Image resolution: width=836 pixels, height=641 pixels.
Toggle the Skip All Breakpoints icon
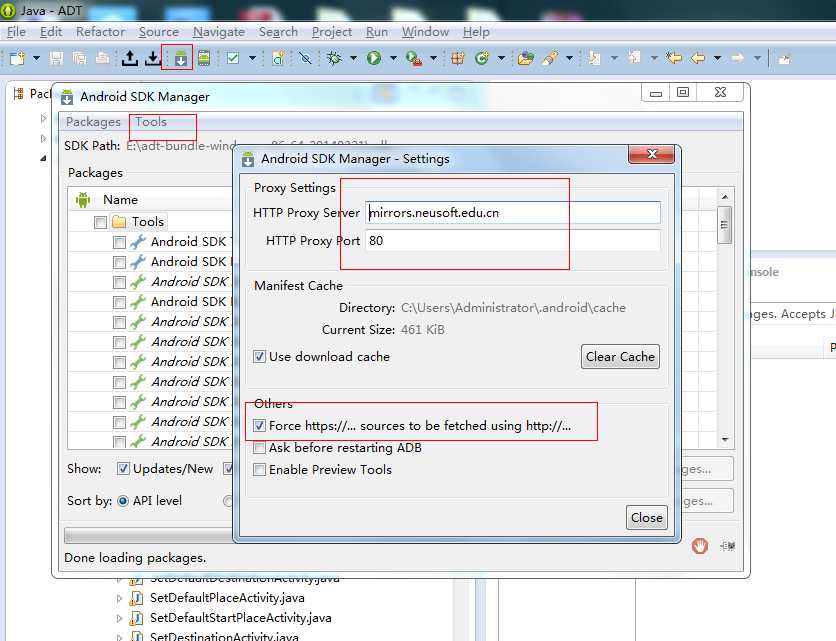305,58
